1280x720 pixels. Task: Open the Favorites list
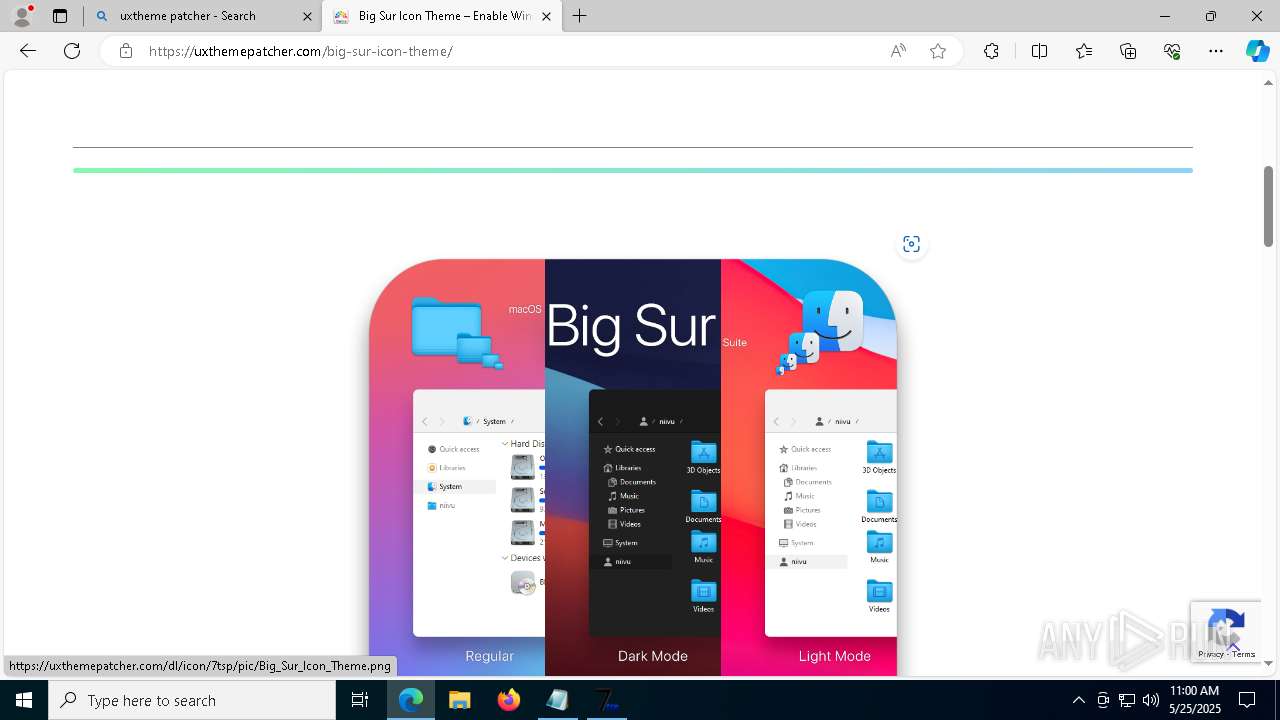[x=1084, y=51]
